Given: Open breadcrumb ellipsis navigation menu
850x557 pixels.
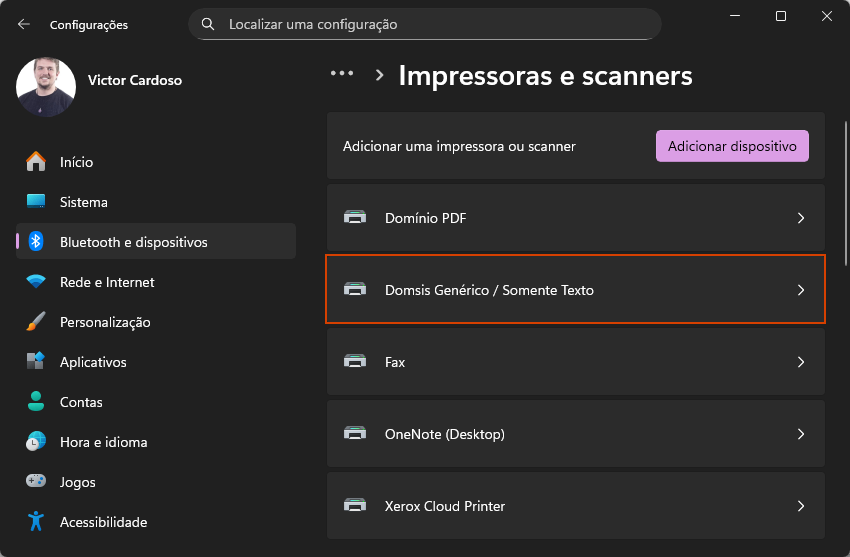Looking at the screenshot, I should click(342, 74).
